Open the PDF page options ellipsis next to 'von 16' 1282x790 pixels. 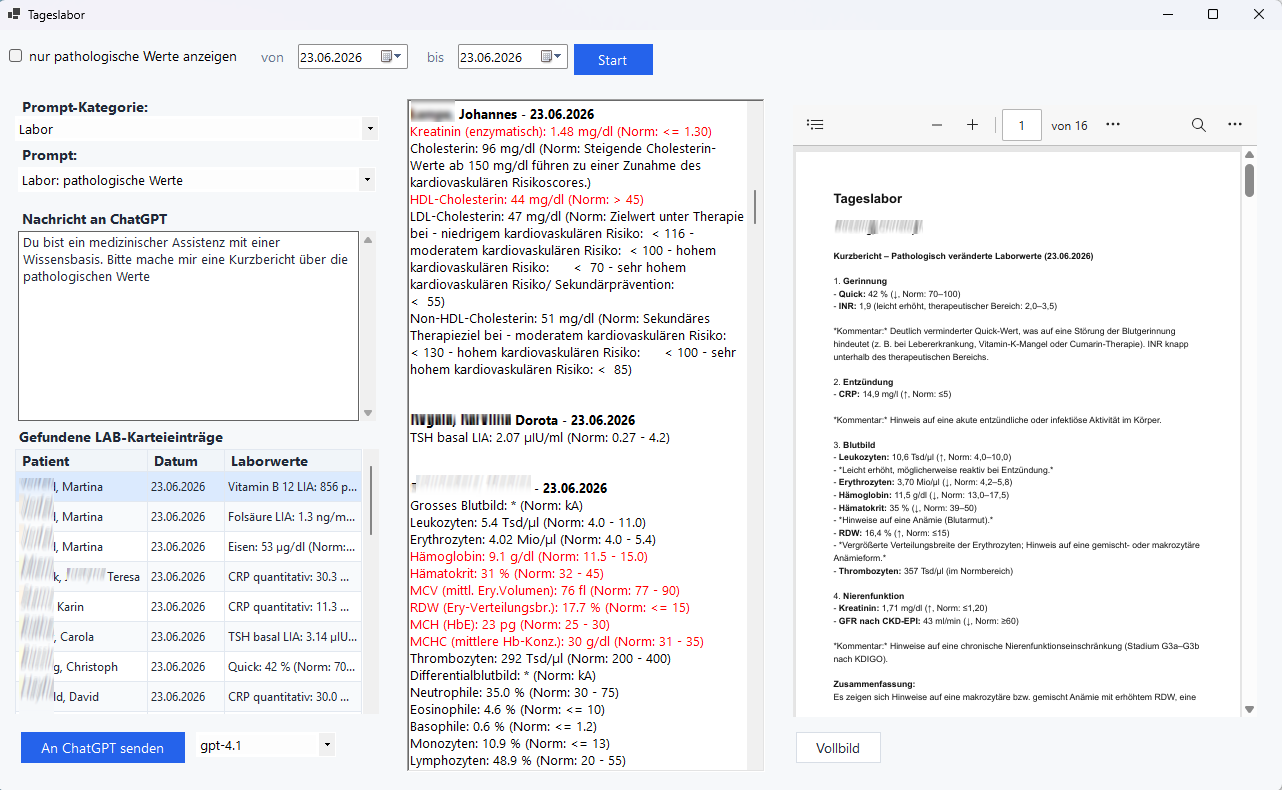pyautogui.click(x=1113, y=125)
